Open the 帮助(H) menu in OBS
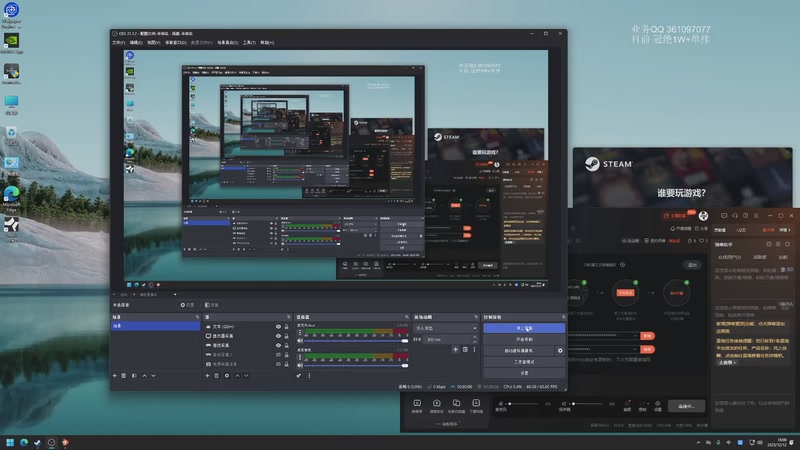Viewport: 800px width, 450px height. point(267,43)
